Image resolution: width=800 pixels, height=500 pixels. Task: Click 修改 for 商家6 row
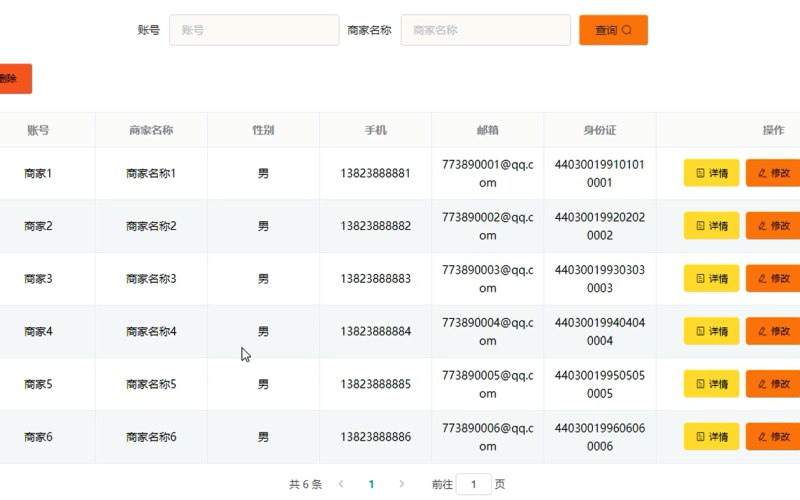point(773,437)
